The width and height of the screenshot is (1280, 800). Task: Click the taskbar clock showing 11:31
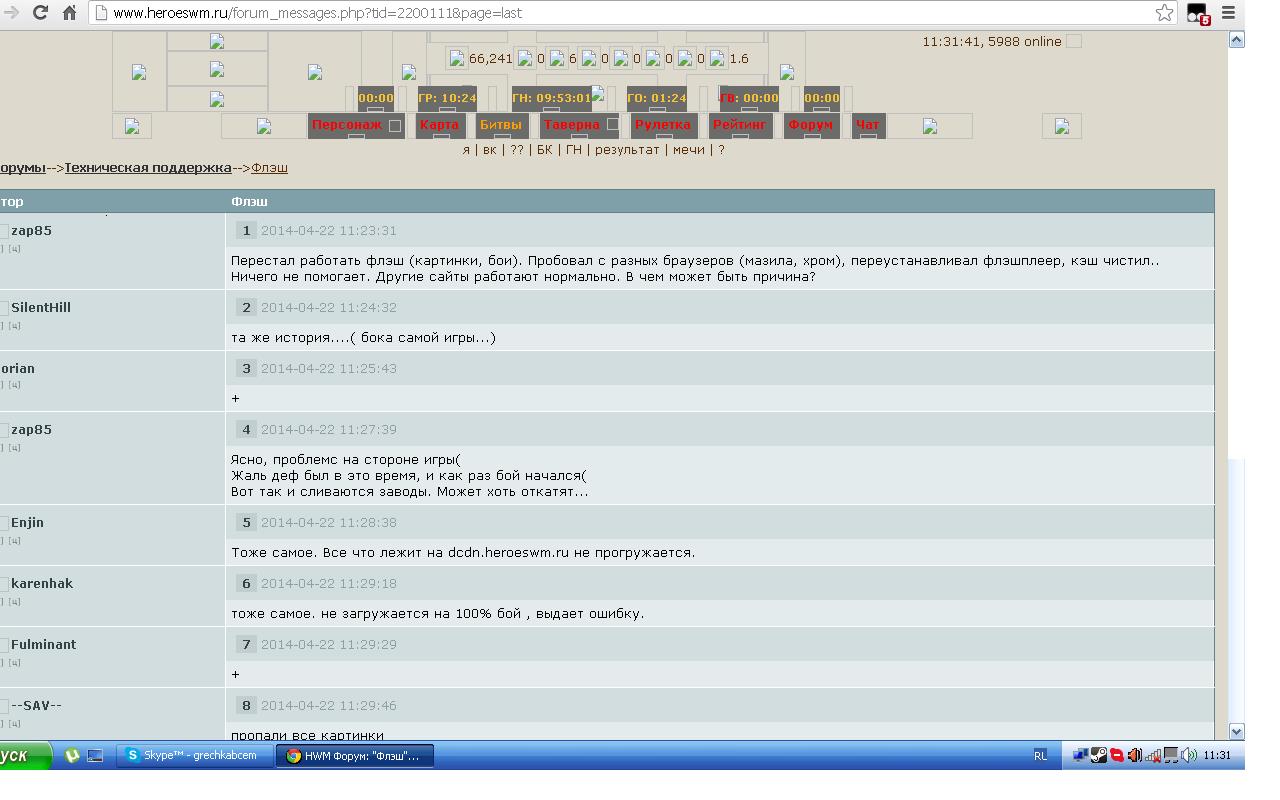click(x=1217, y=756)
